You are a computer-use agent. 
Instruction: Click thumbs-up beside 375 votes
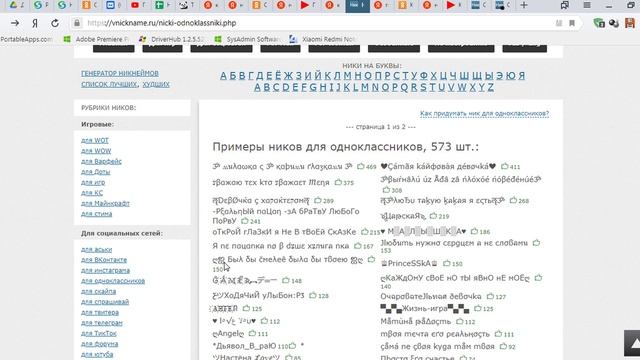pyautogui.click(x=338, y=182)
